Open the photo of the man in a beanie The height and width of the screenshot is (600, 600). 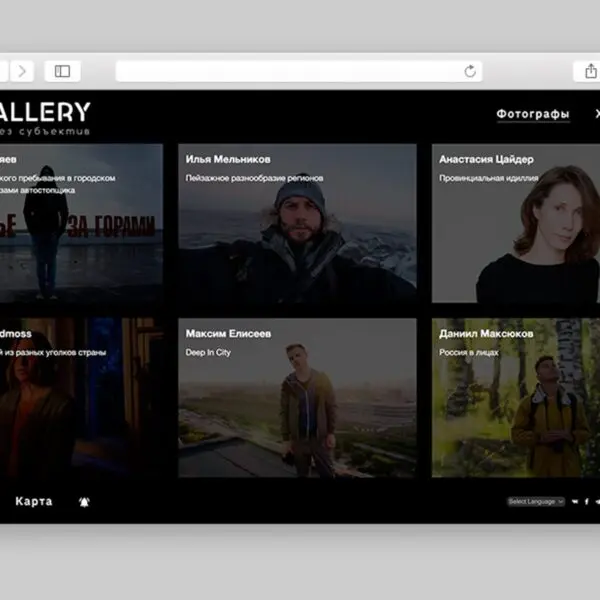pyautogui.click(x=297, y=240)
